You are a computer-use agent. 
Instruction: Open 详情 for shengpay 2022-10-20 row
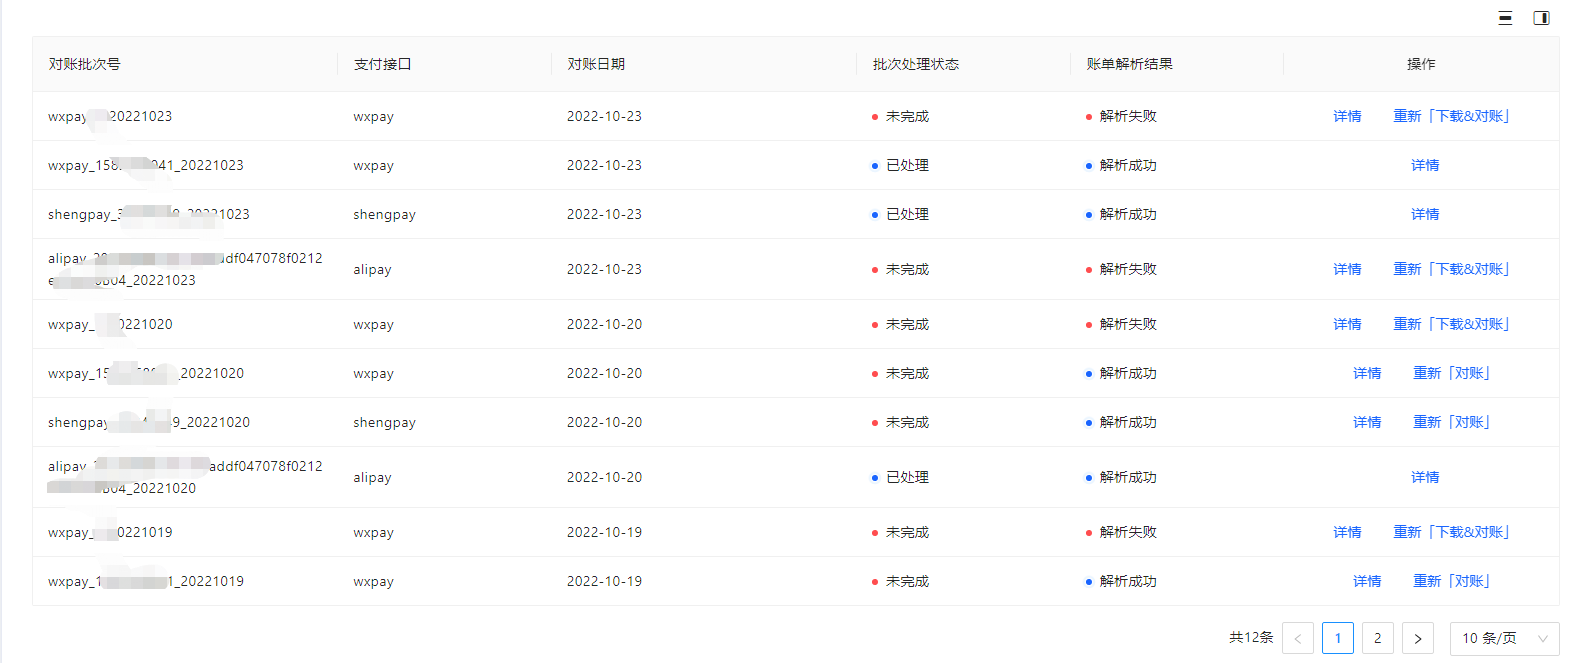pyautogui.click(x=1366, y=422)
